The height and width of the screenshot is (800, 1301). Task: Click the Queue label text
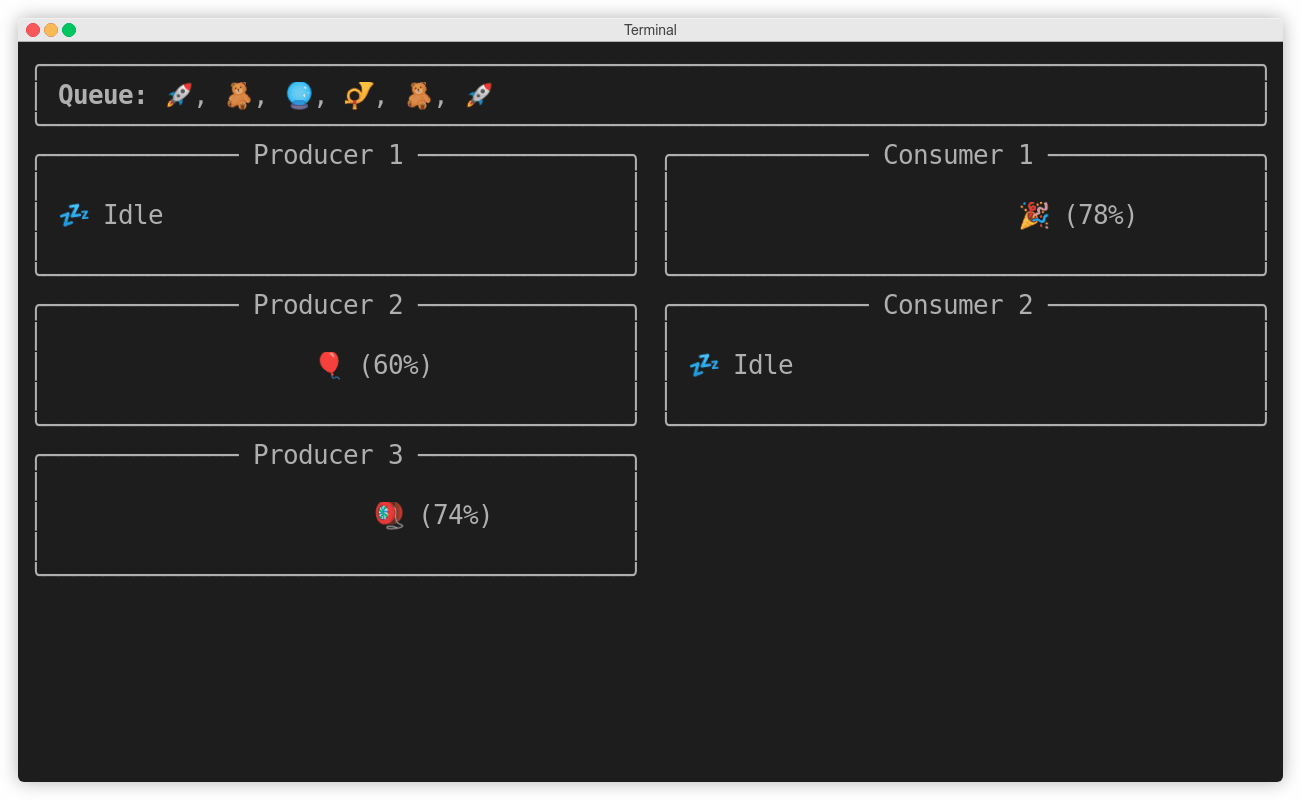pos(99,94)
